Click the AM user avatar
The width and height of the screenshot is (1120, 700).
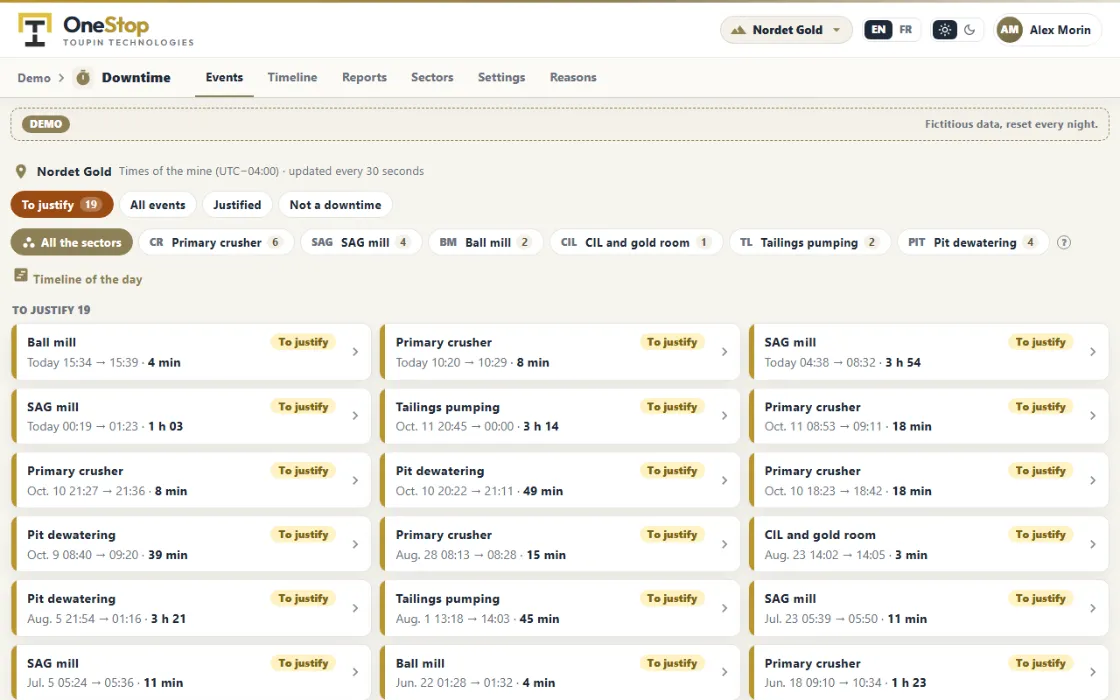[1009, 30]
